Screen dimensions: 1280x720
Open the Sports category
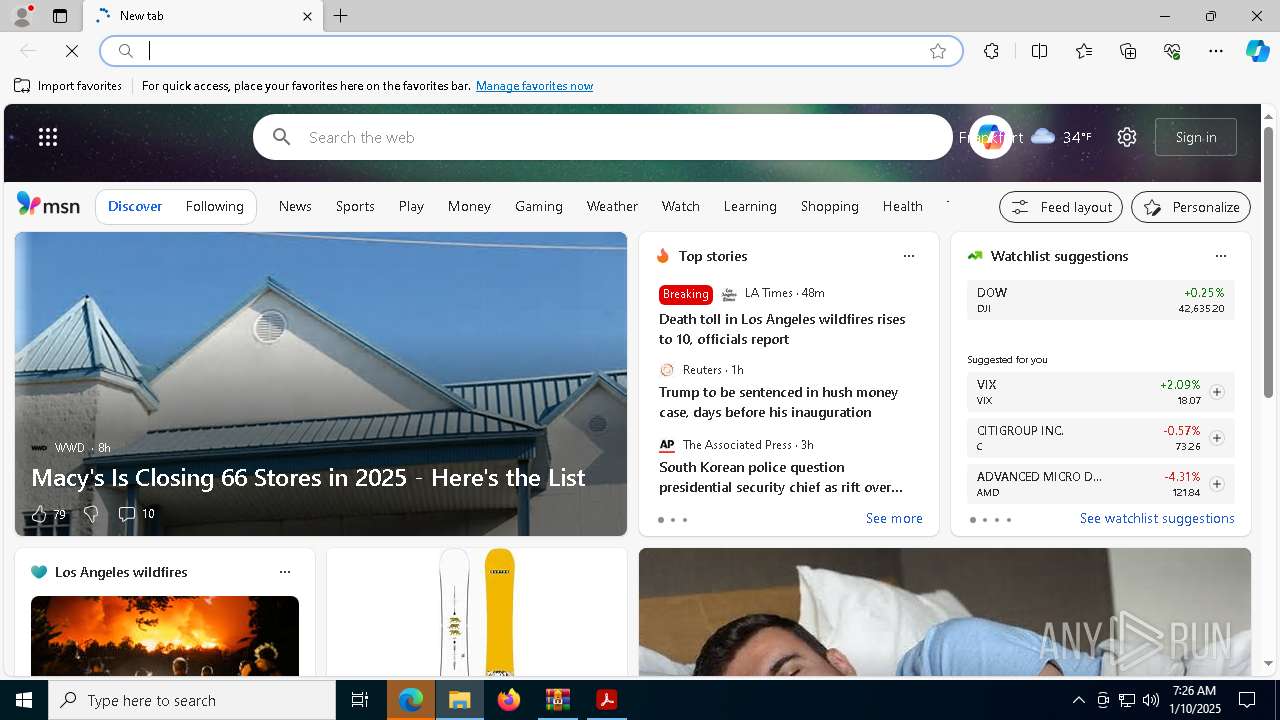click(x=355, y=206)
